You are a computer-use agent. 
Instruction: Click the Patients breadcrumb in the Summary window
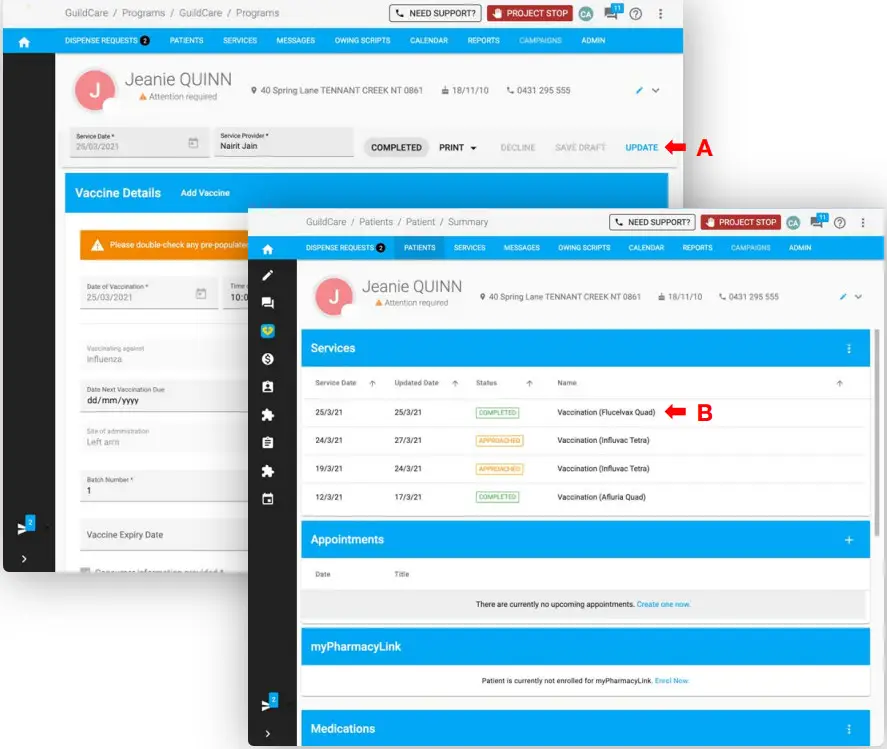tap(376, 222)
